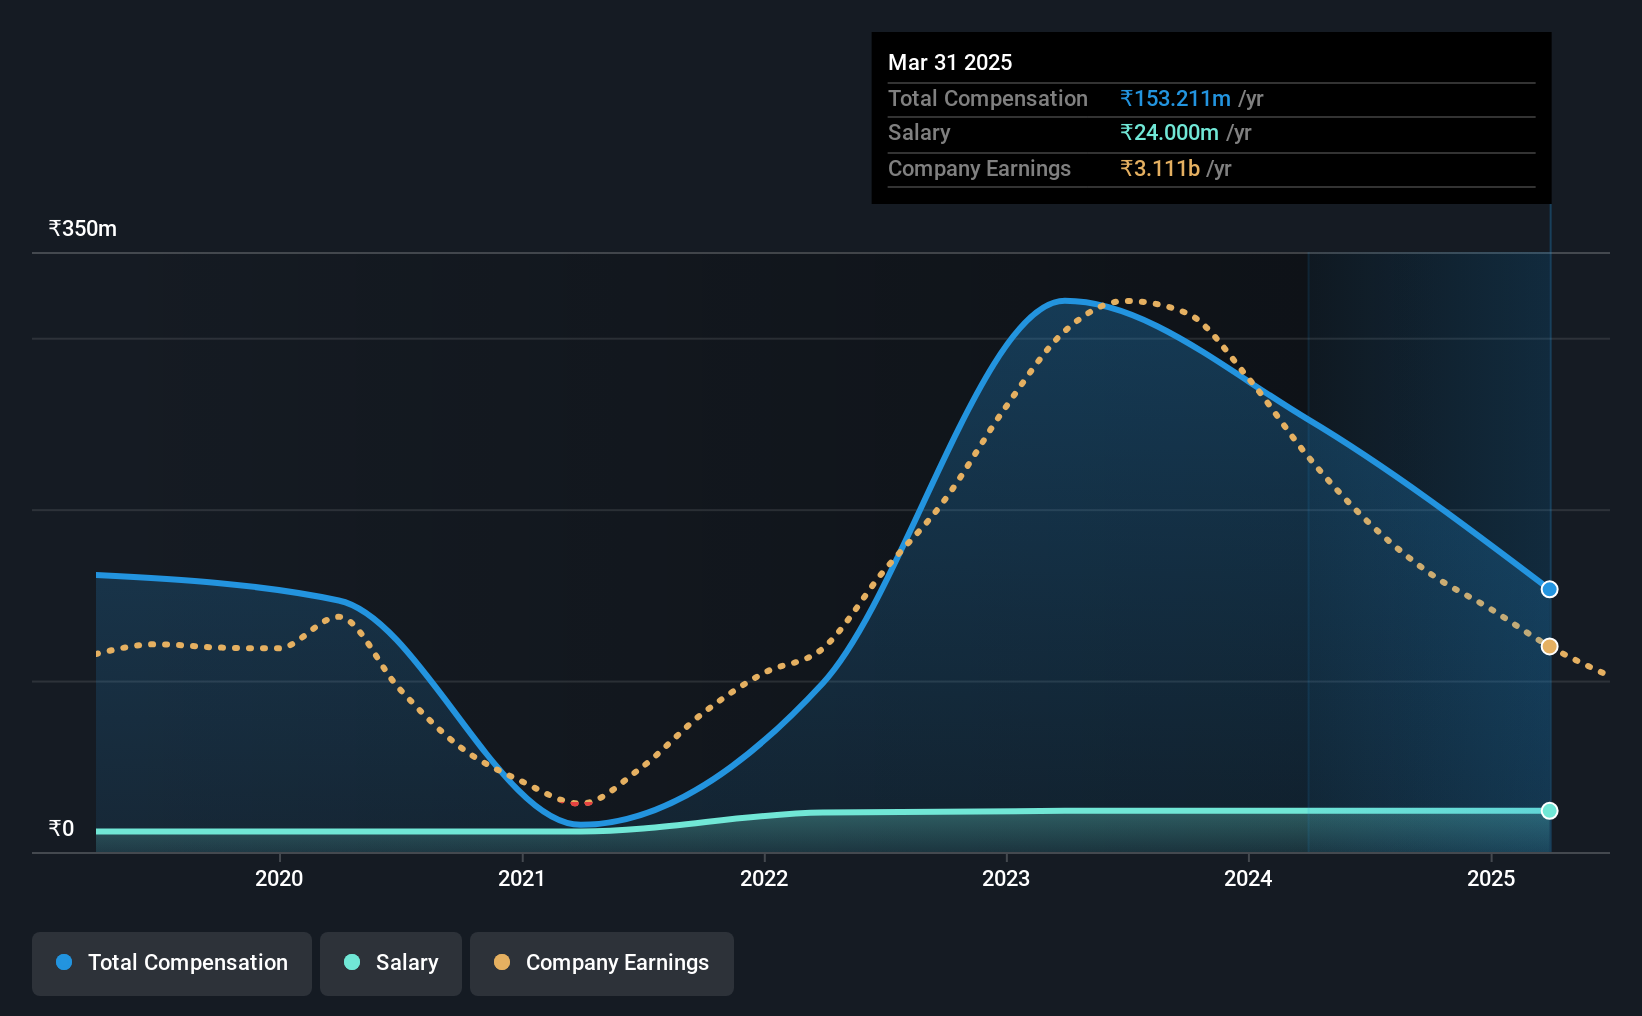The width and height of the screenshot is (1642, 1016).
Task: Click the ₹153.211m total compensation value
Action: tap(1176, 98)
